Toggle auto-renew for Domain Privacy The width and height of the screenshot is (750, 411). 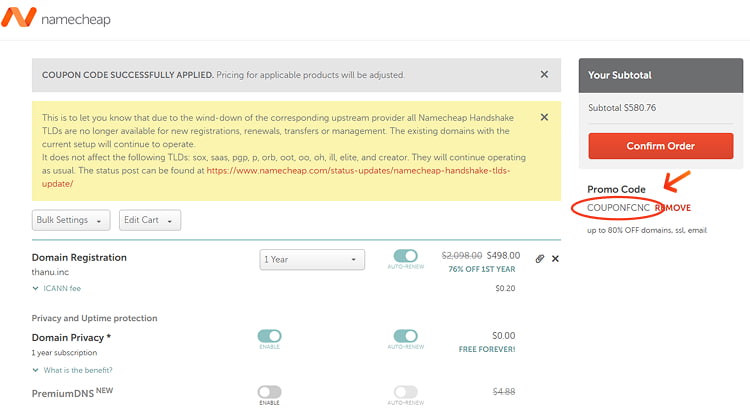click(406, 336)
